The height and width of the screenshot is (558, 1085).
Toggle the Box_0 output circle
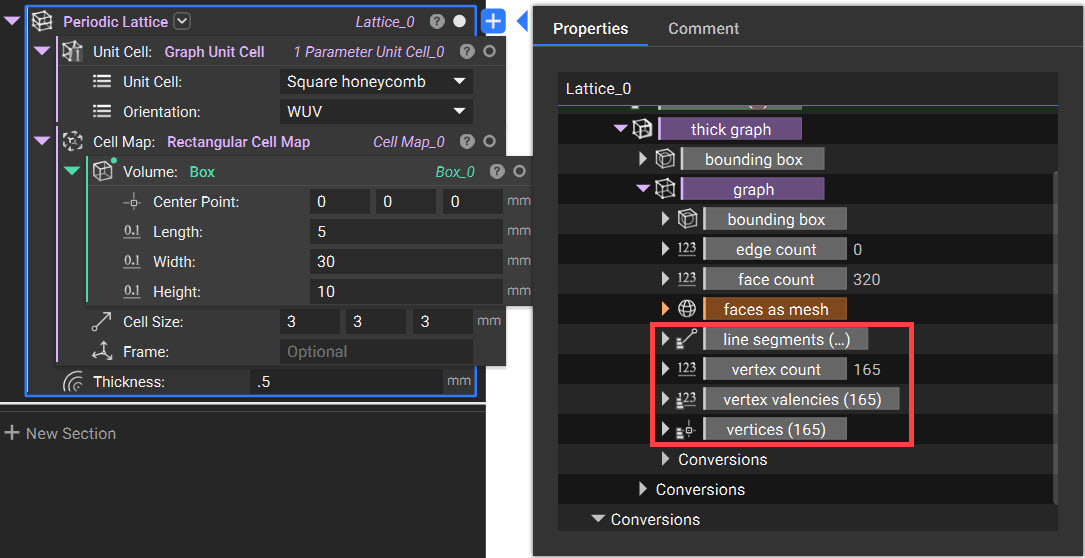(519, 172)
